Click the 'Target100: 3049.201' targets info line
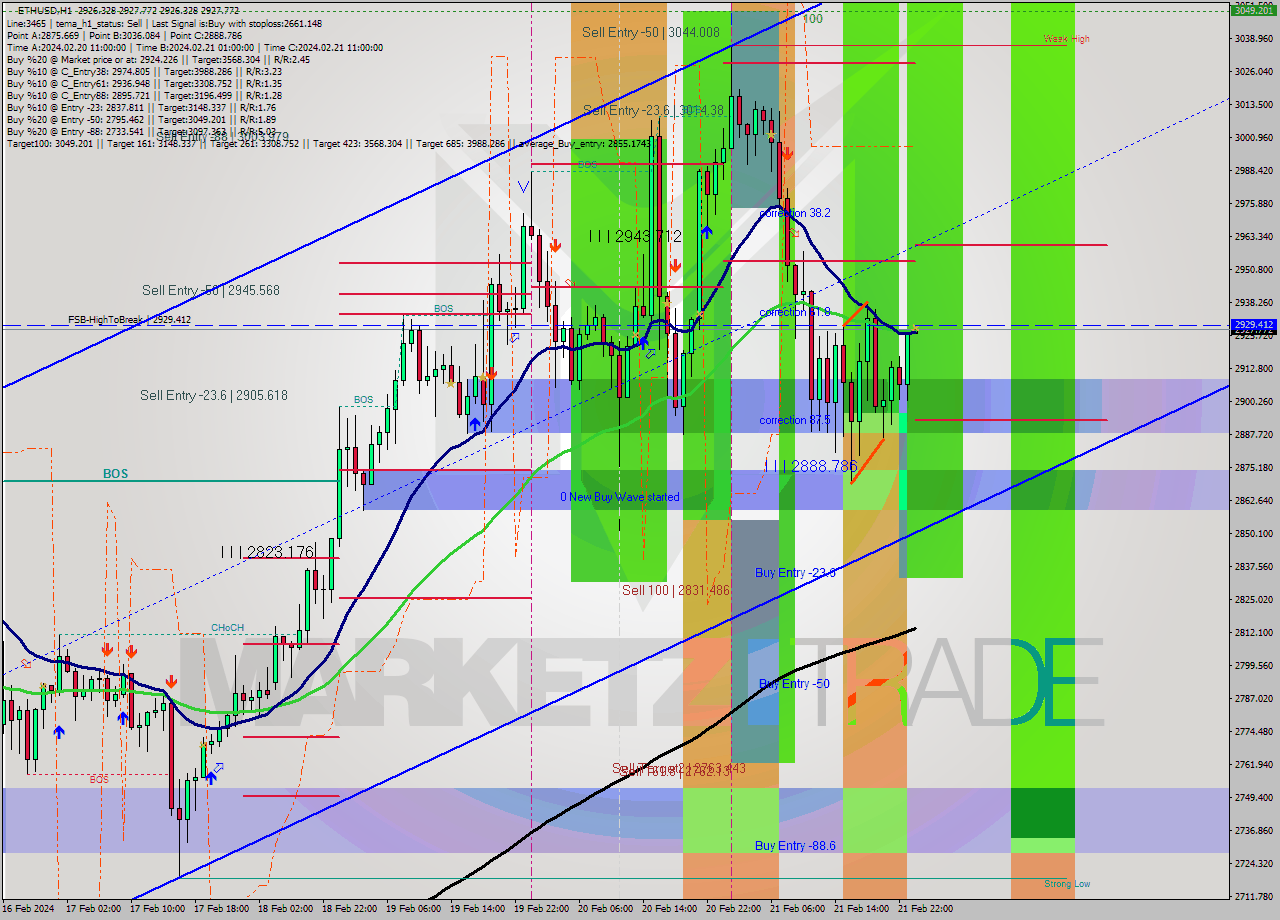This screenshot has height=920, width=1280. click(x=328, y=144)
